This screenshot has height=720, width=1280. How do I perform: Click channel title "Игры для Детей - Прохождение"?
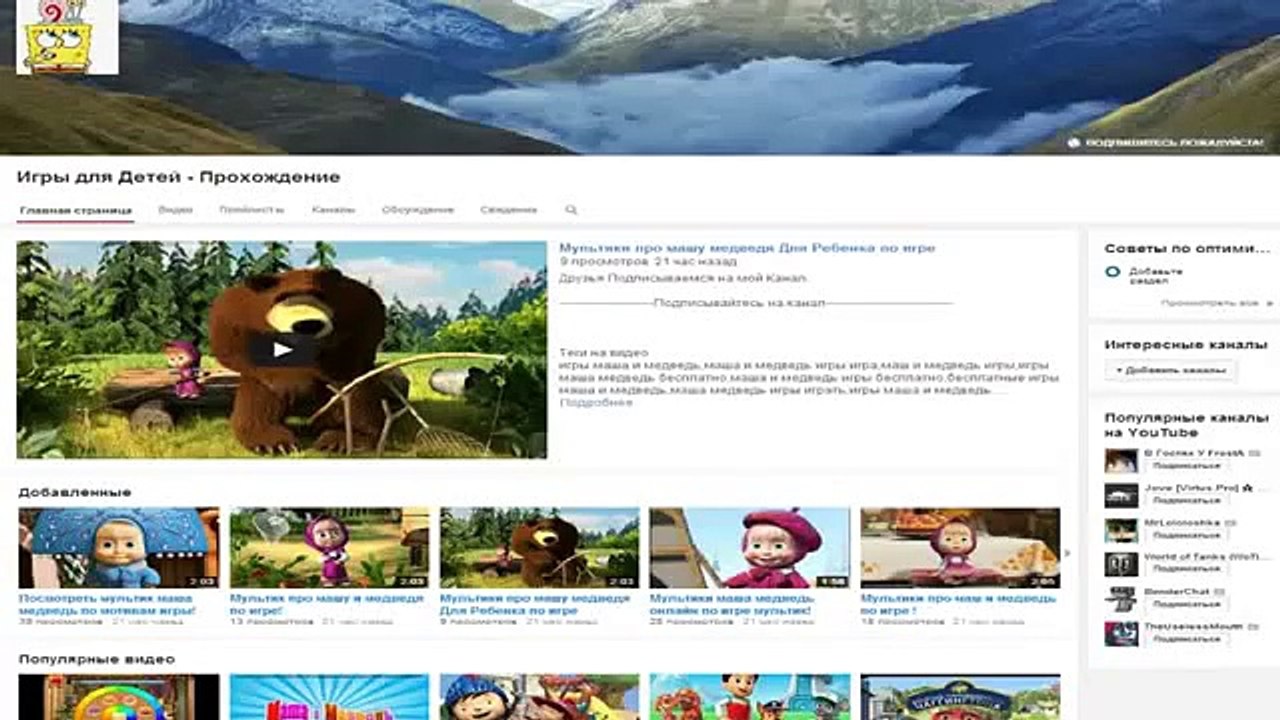click(x=179, y=177)
